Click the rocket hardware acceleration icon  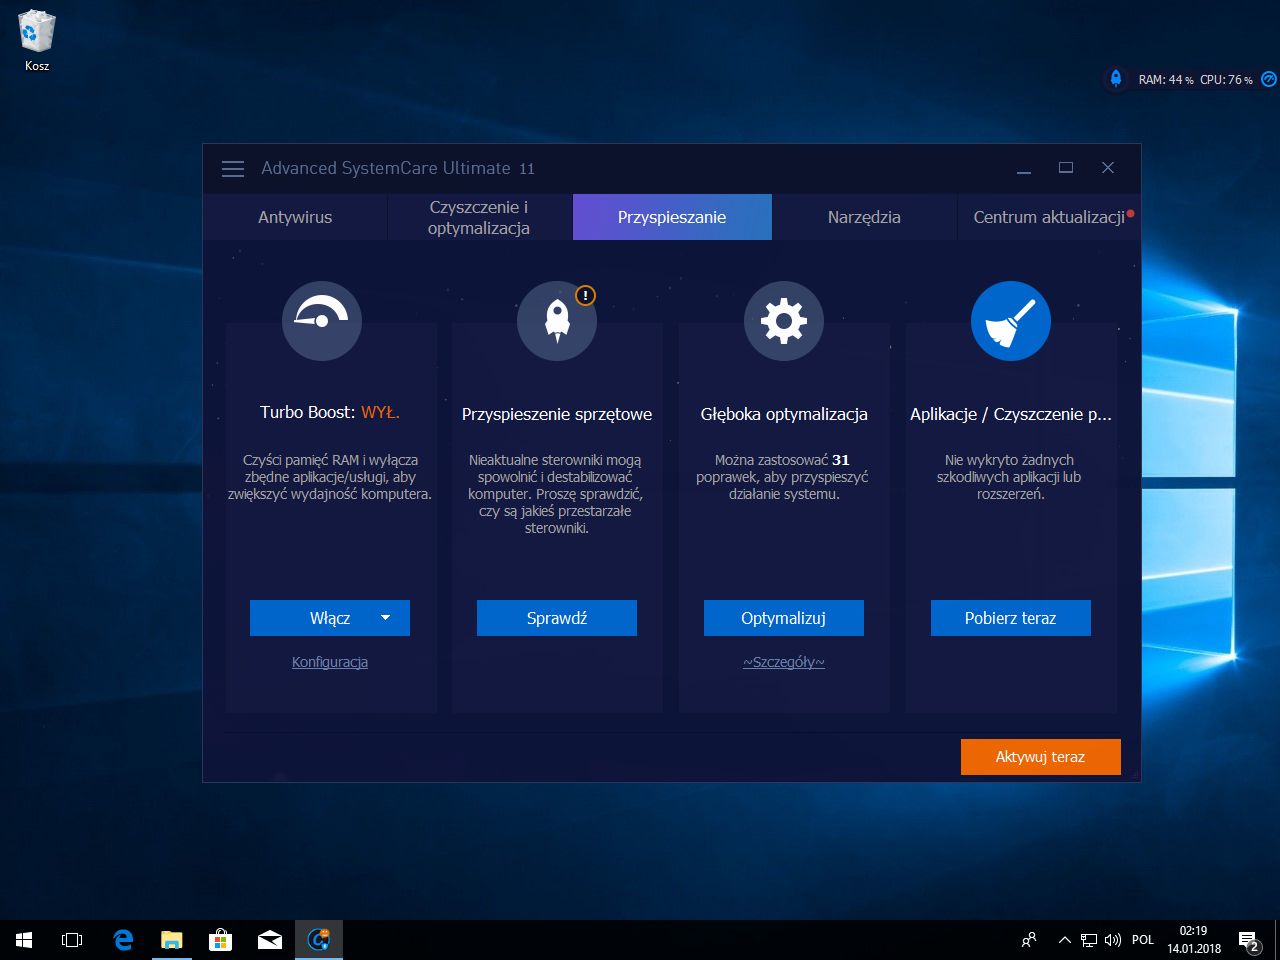[x=557, y=321]
